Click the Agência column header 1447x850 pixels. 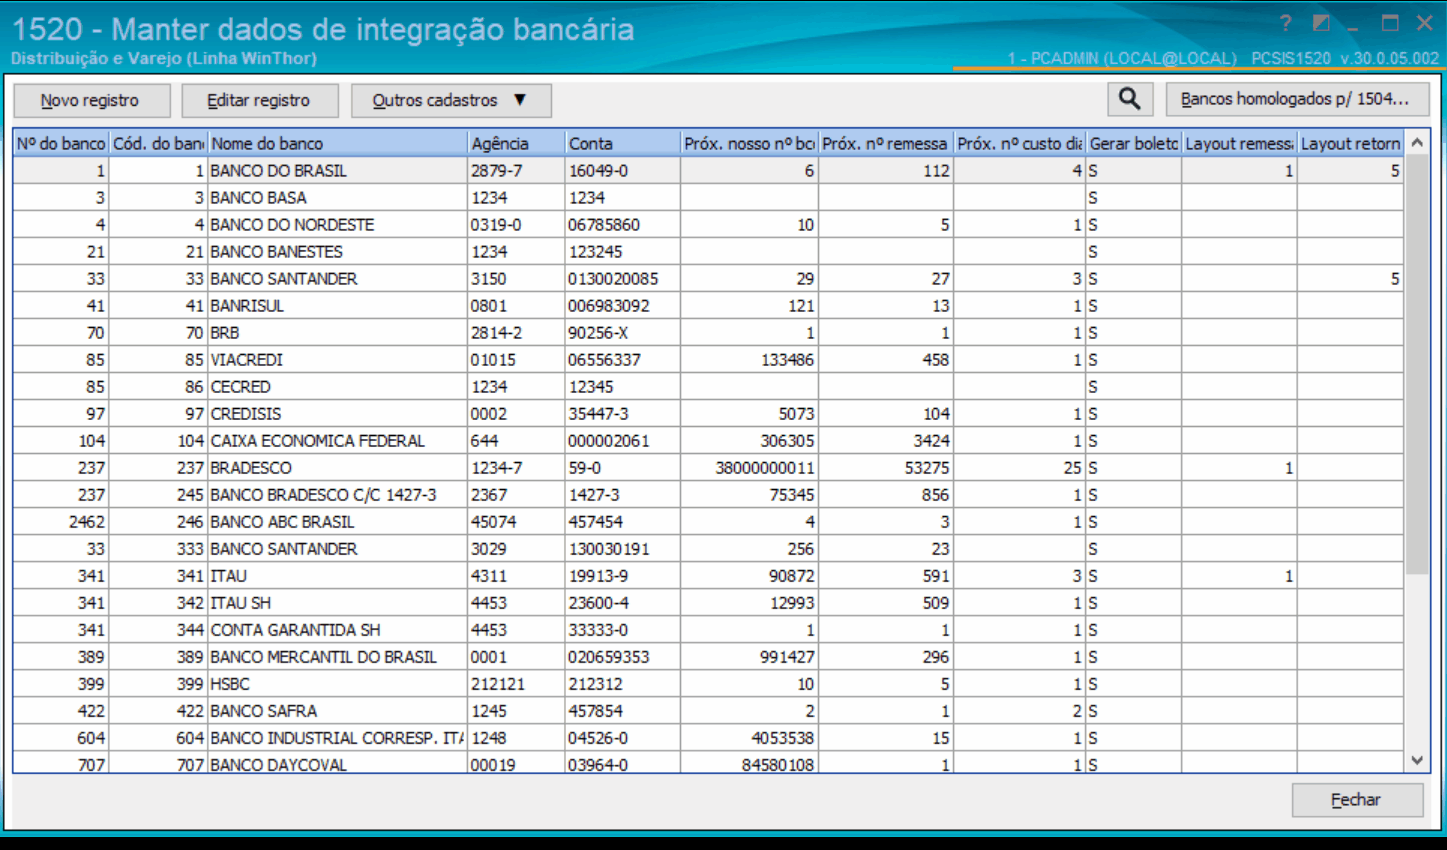point(516,143)
